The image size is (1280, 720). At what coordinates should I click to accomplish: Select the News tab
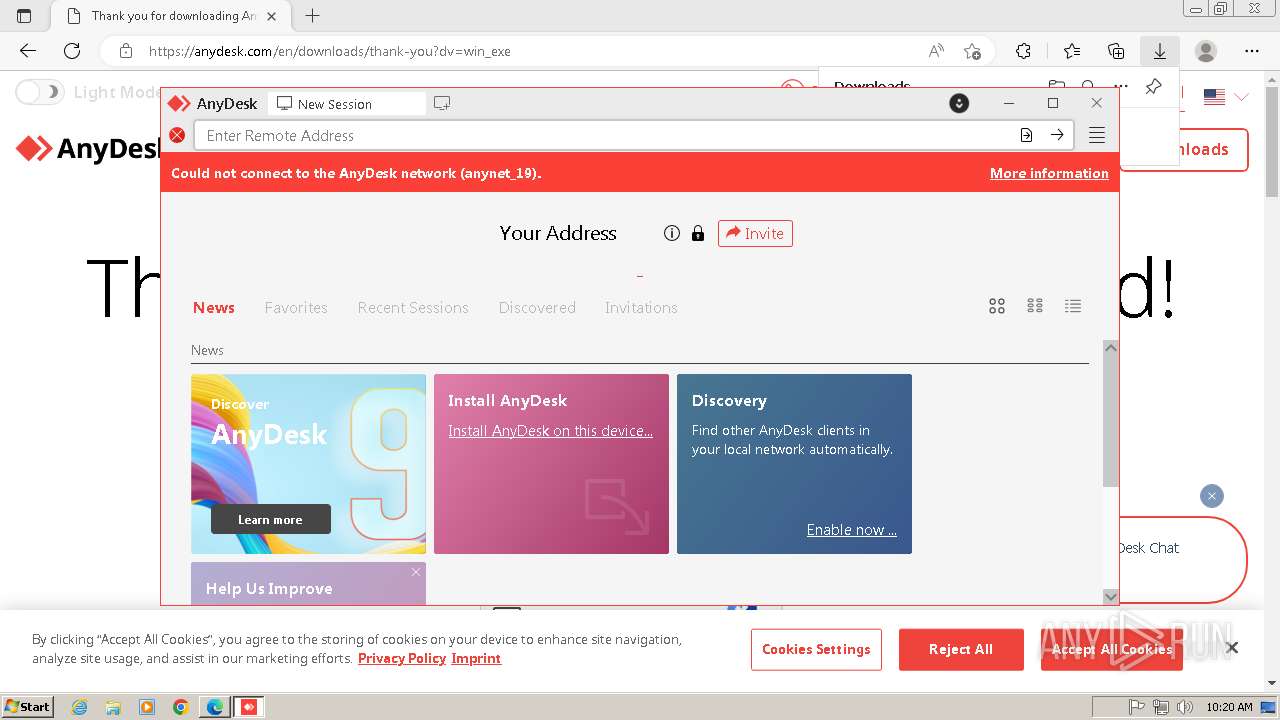click(x=214, y=307)
